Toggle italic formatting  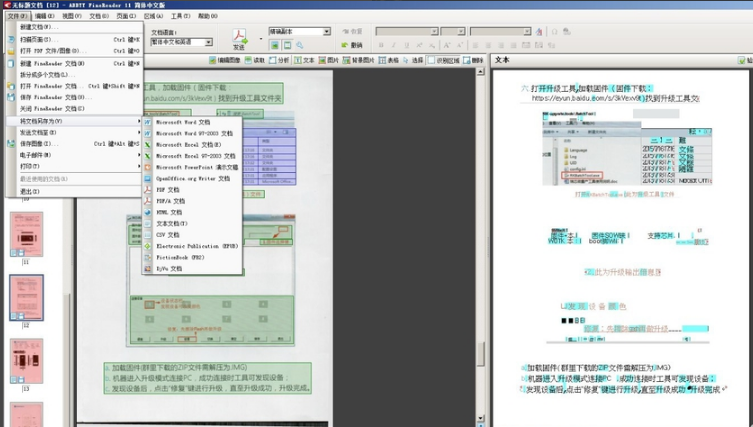point(394,45)
